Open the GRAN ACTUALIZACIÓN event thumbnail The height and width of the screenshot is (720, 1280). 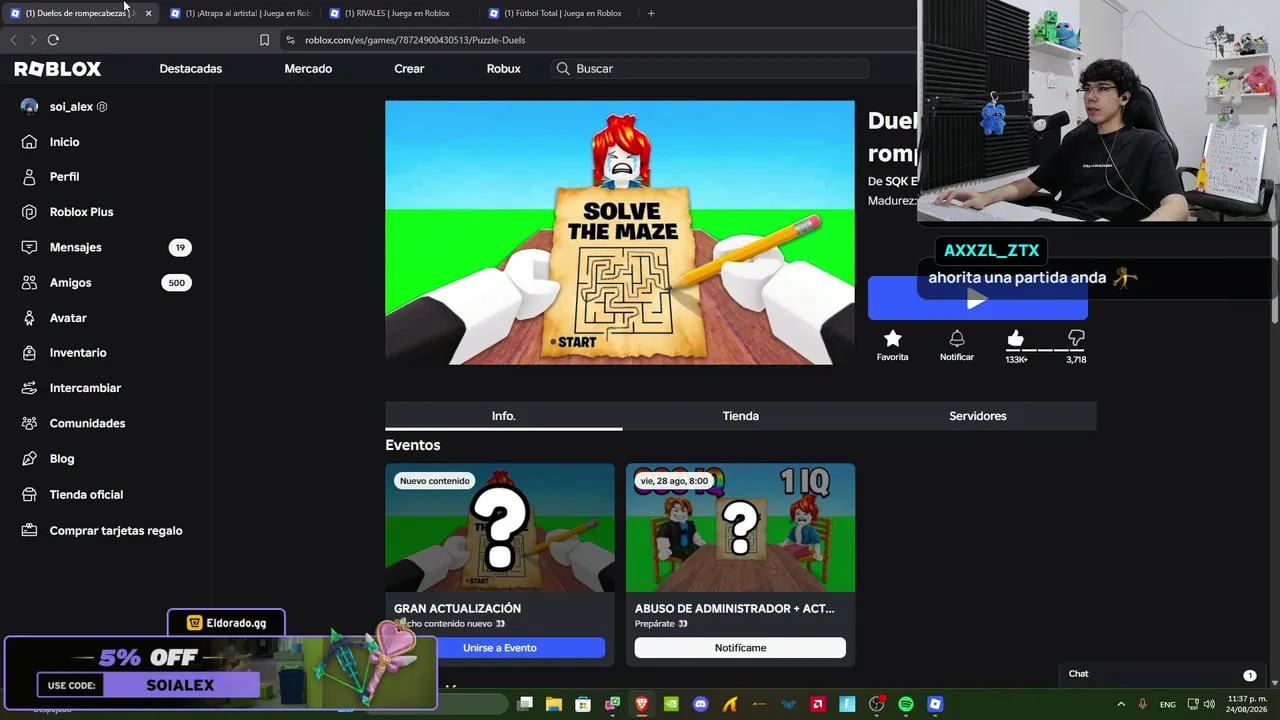[x=500, y=528]
